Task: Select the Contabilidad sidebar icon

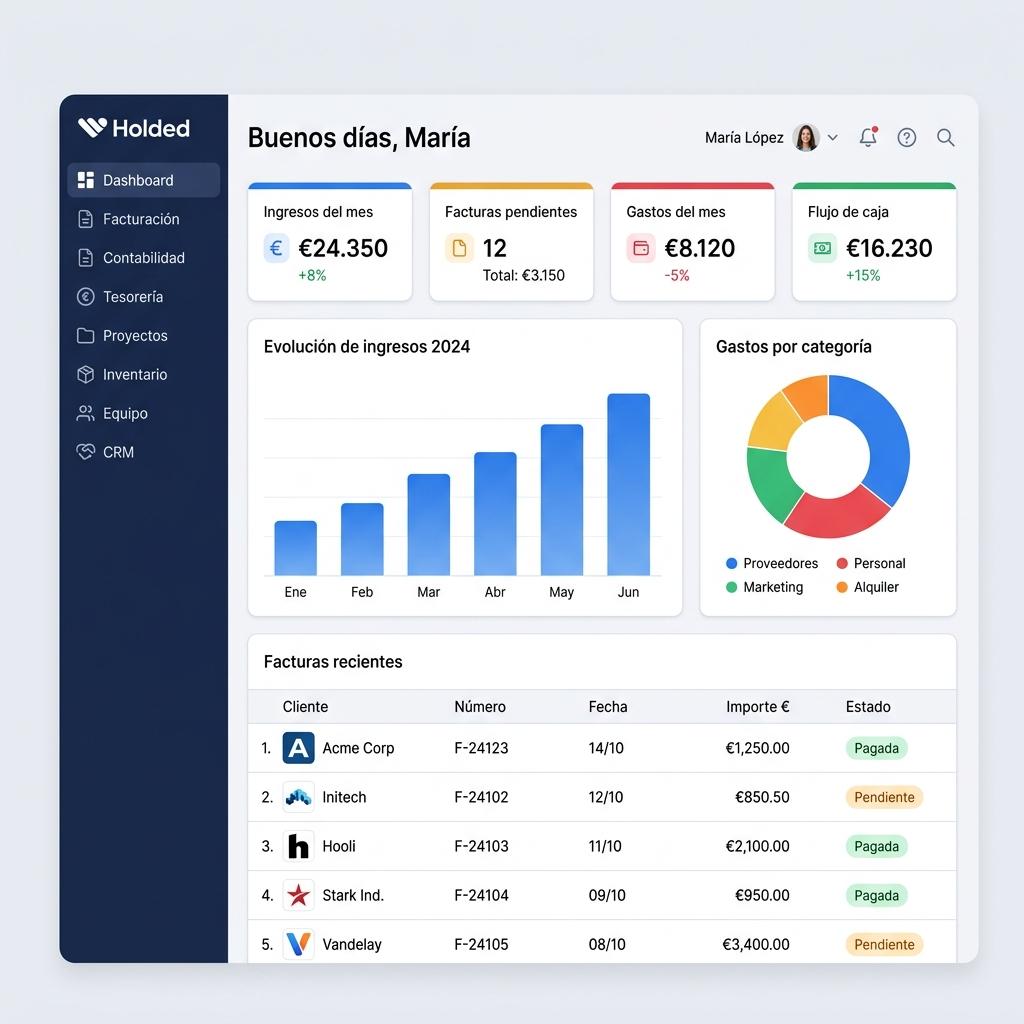Action: (85, 257)
